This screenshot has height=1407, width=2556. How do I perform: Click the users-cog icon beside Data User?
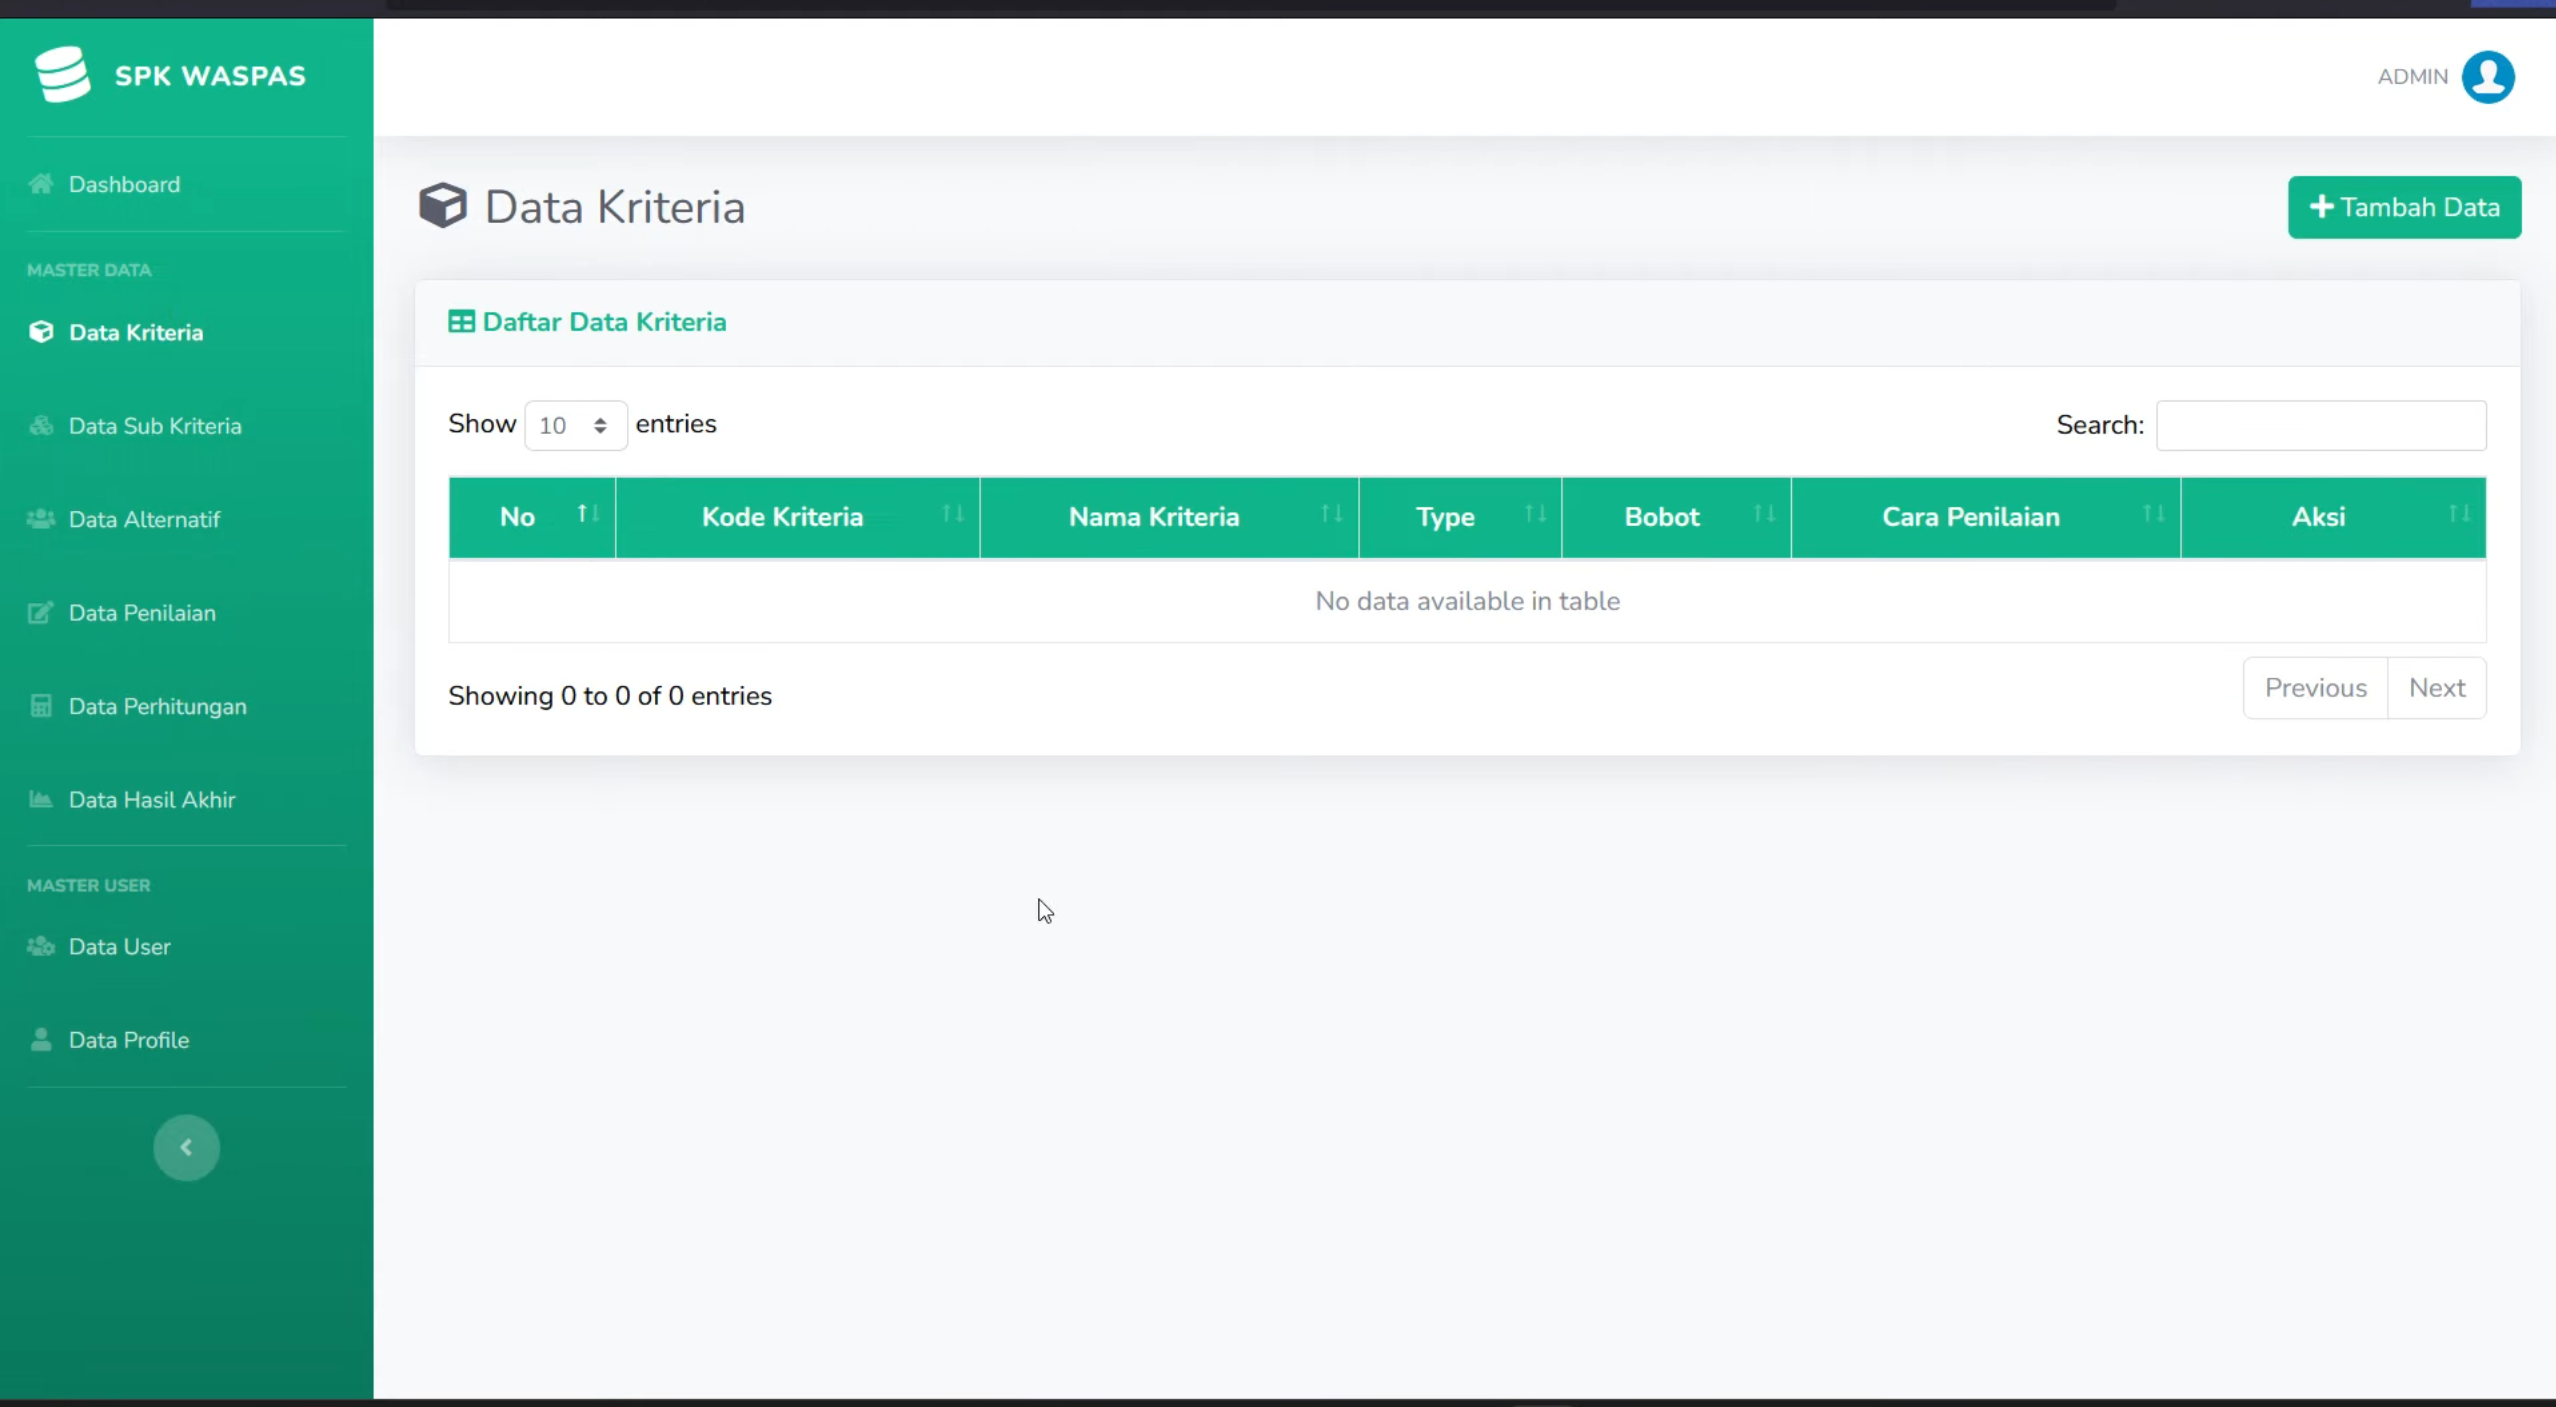click(x=41, y=946)
